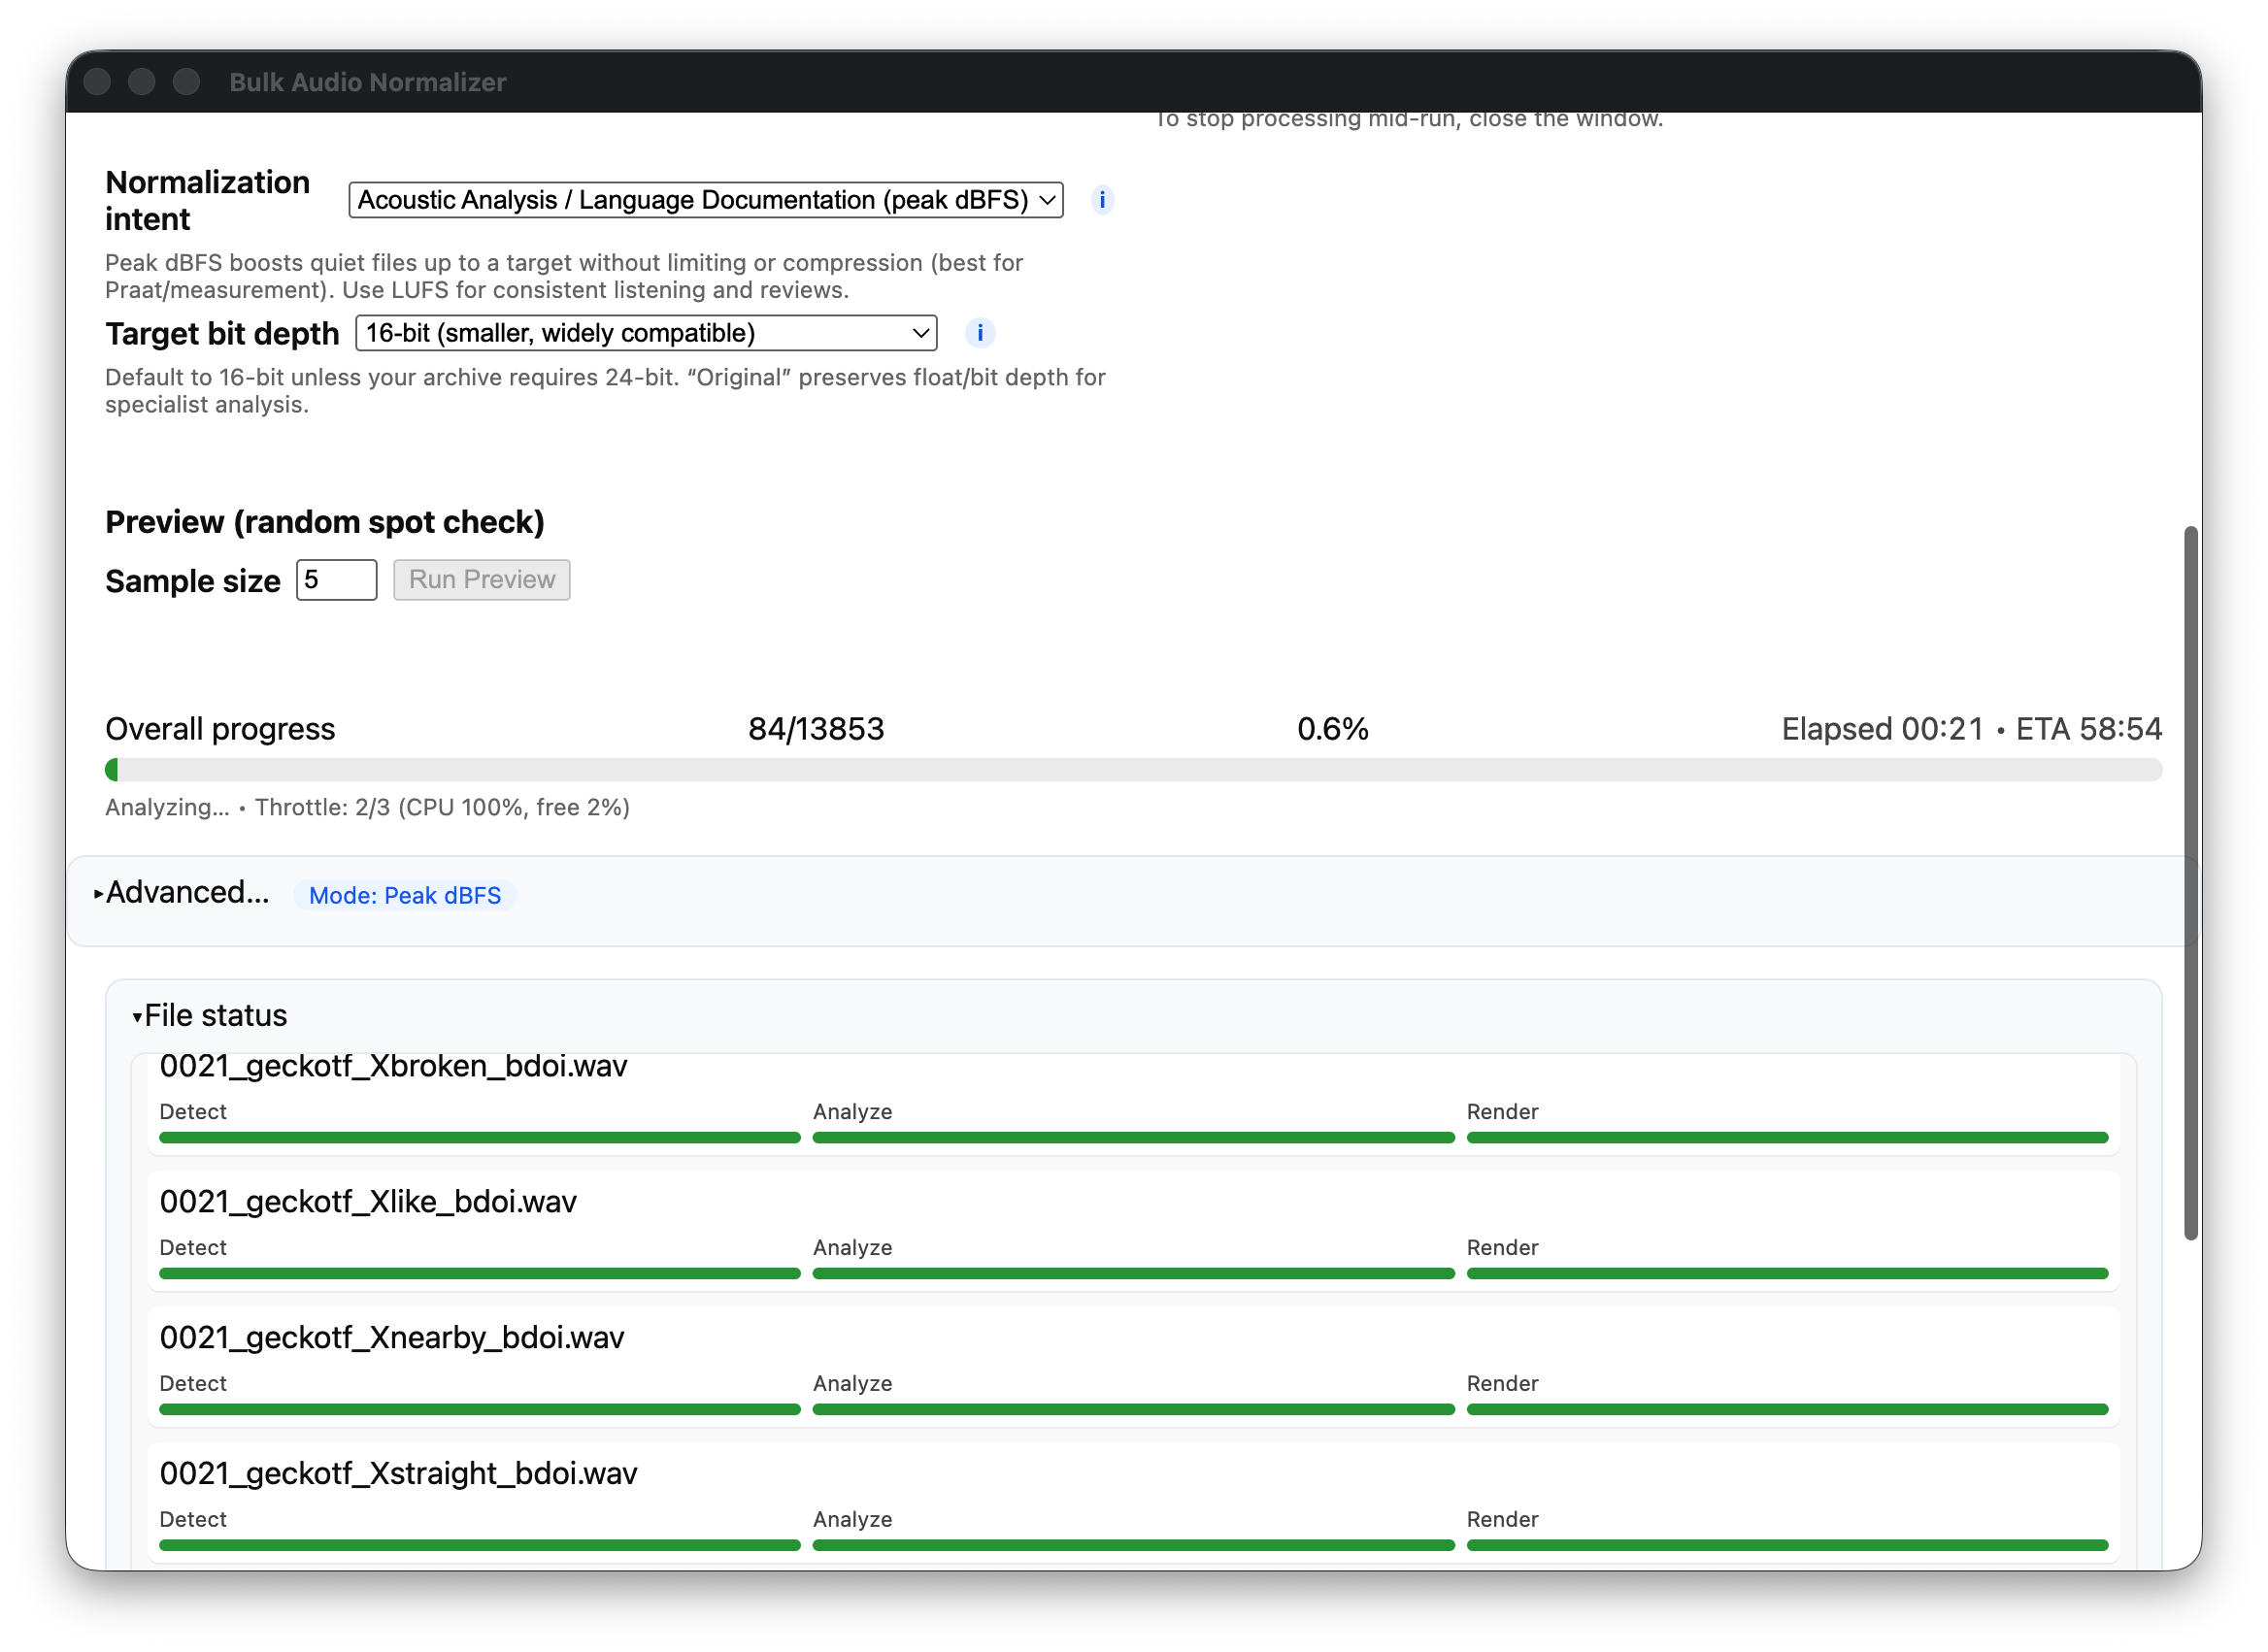
Task: Open info tooltip for Target bit depth
Action: [980, 333]
